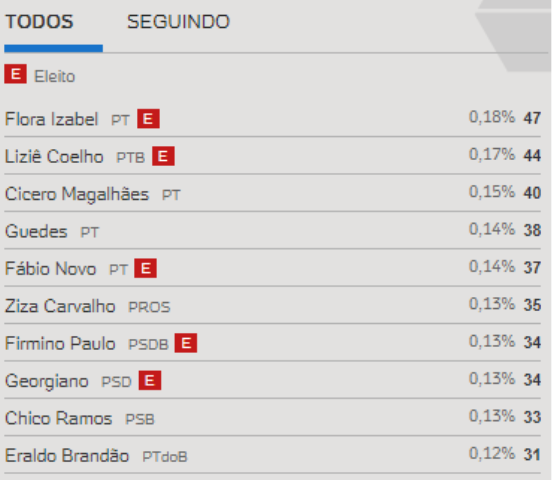Open Cicero Magalhães candidate row
The width and height of the screenshot is (553, 480).
(x=272, y=194)
